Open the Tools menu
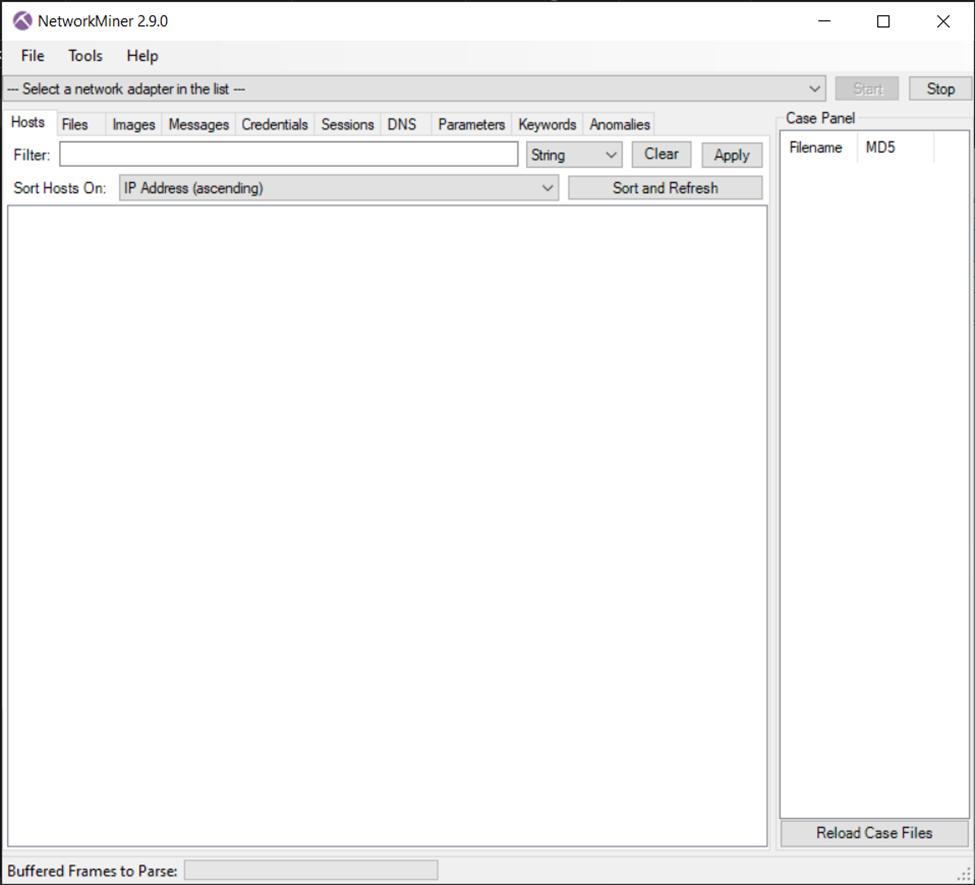This screenshot has width=975, height=885. pyautogui.click(x=85, y=56)
